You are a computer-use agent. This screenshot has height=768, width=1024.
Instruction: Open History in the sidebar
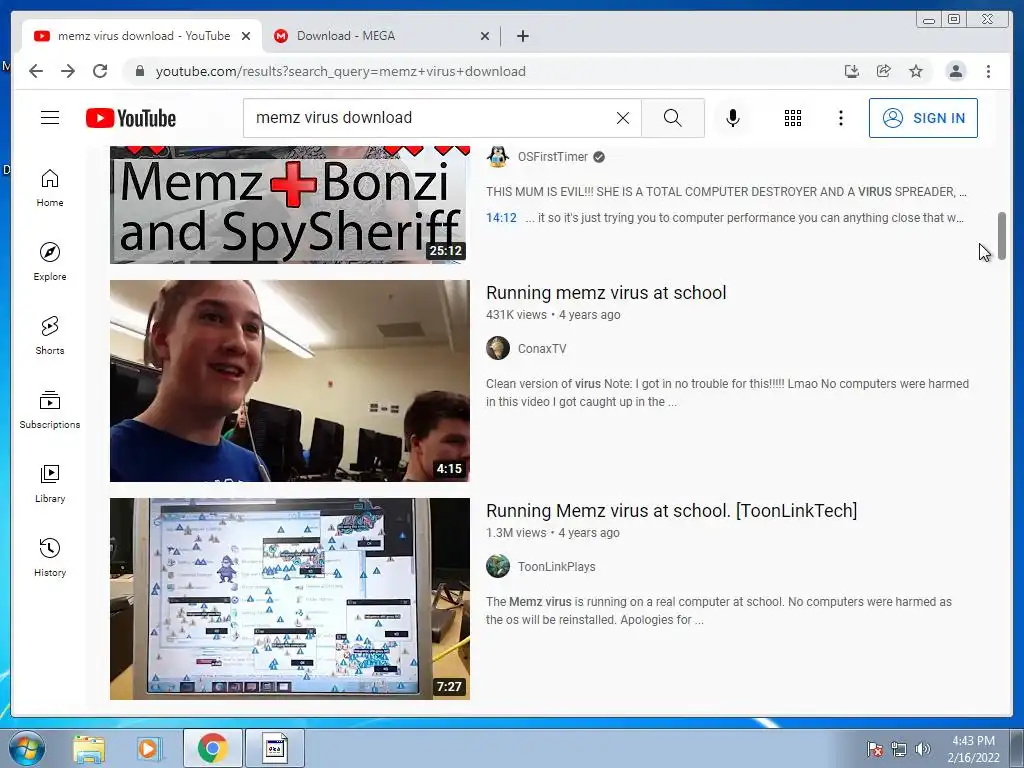50,557
